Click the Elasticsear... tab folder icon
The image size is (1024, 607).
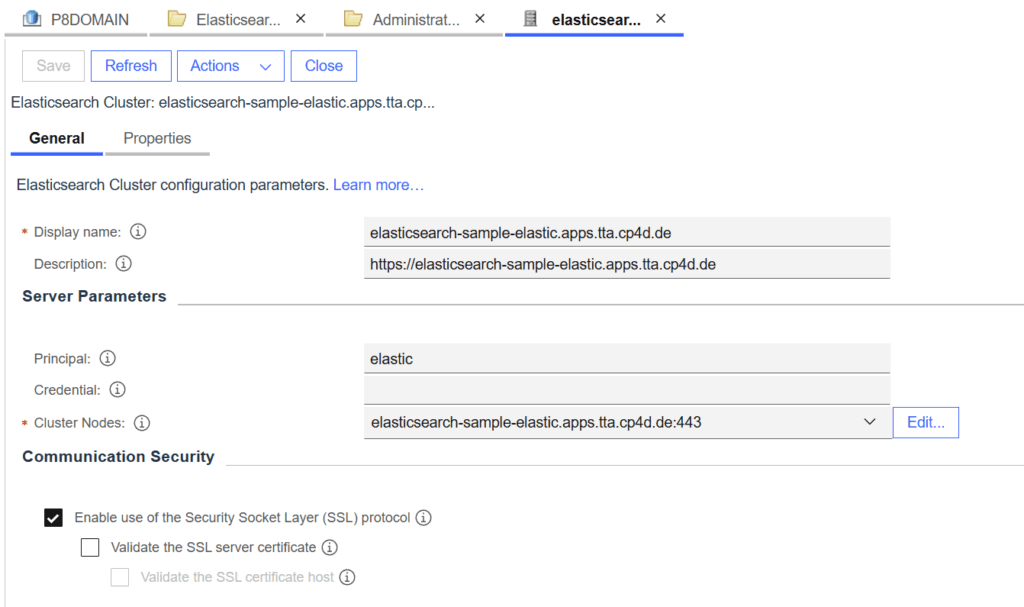(x=177, y=19)
